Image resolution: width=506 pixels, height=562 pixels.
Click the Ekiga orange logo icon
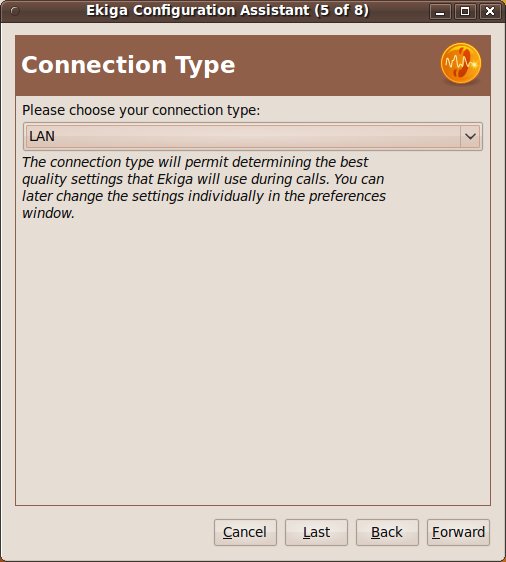[x=460, y=63]
